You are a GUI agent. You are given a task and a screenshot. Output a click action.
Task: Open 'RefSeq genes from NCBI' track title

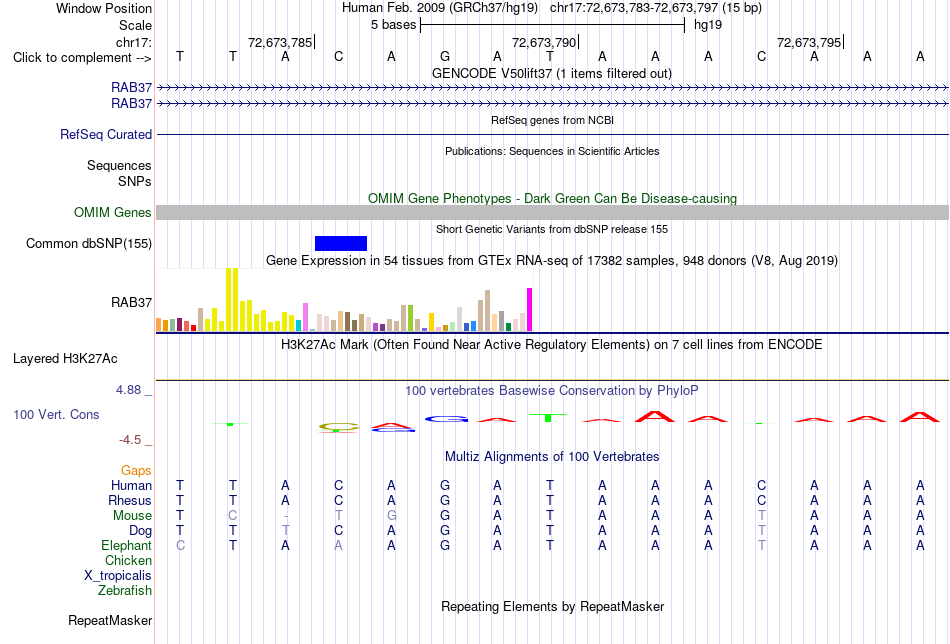[x=552, y=120]
